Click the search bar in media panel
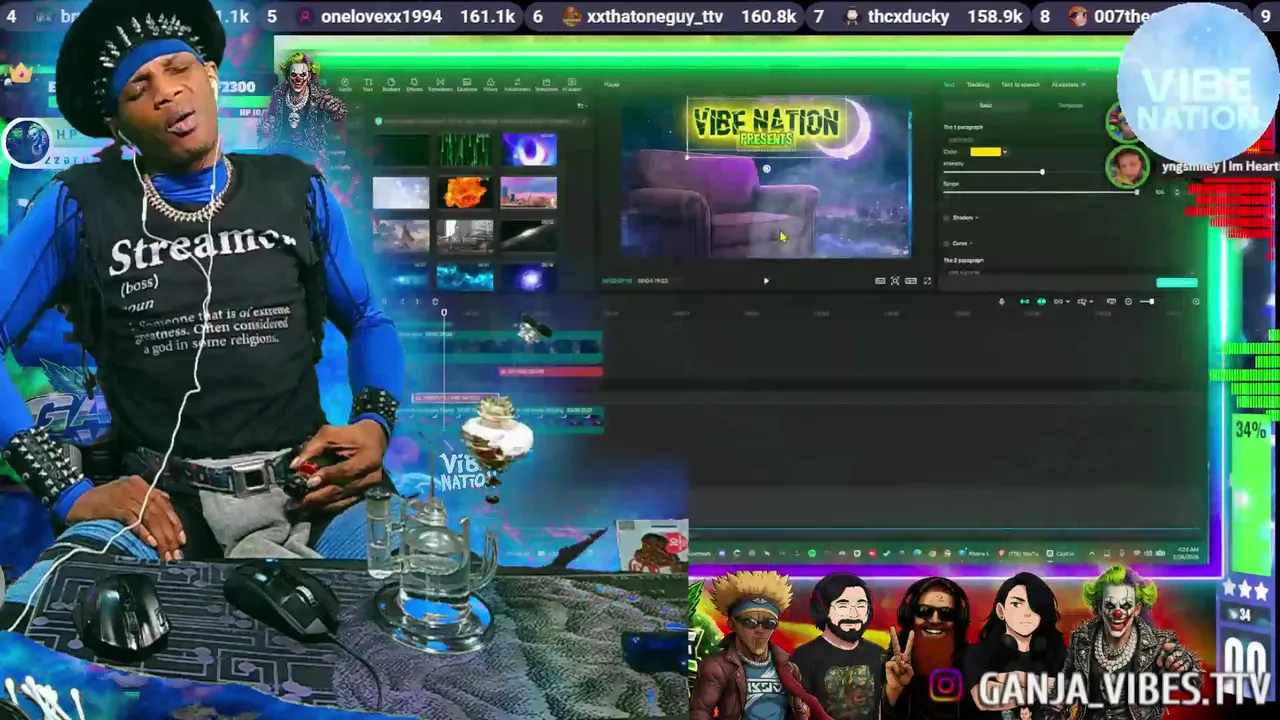Image resolution: width=1280 pixels, height=720 pixels. click(481, 121)
